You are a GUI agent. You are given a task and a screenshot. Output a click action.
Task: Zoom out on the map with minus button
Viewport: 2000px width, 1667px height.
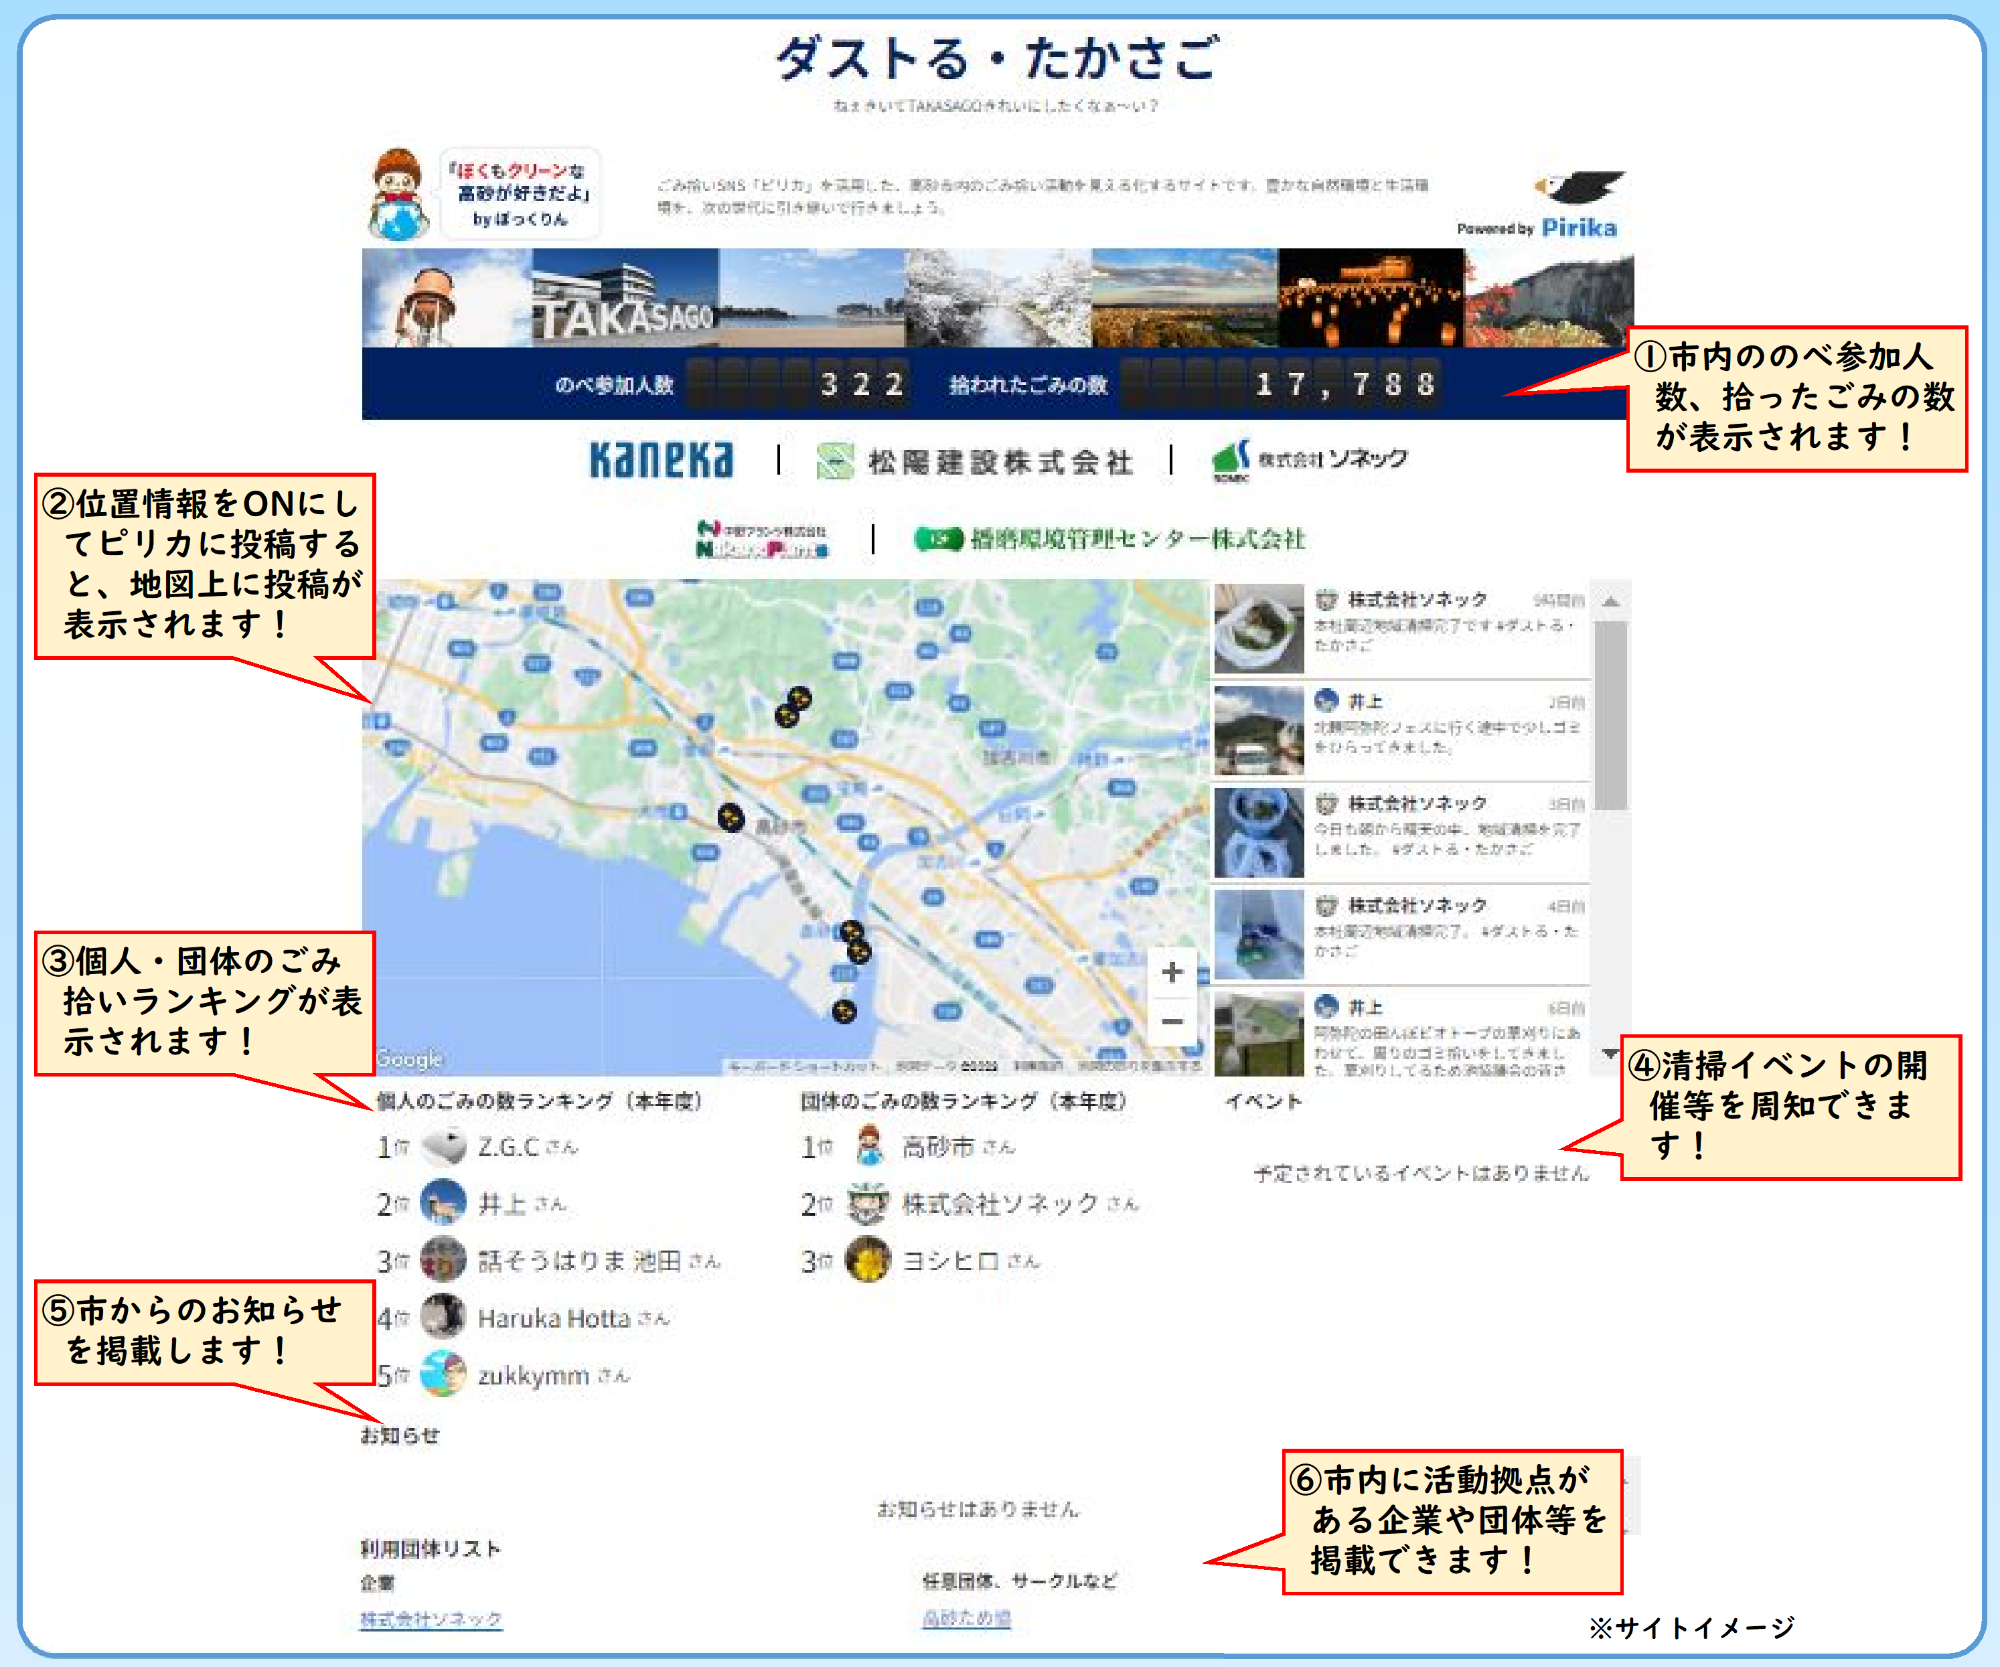(x=1172, y=1021)
